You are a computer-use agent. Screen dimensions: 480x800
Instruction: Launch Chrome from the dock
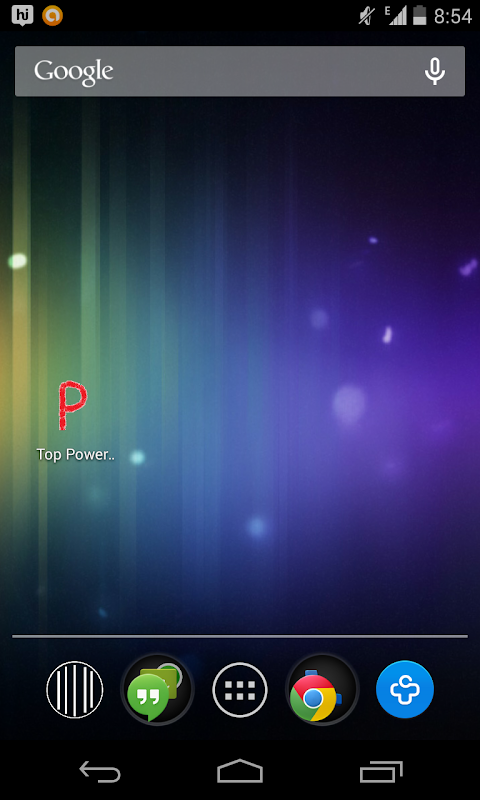[x=322, y=690]
